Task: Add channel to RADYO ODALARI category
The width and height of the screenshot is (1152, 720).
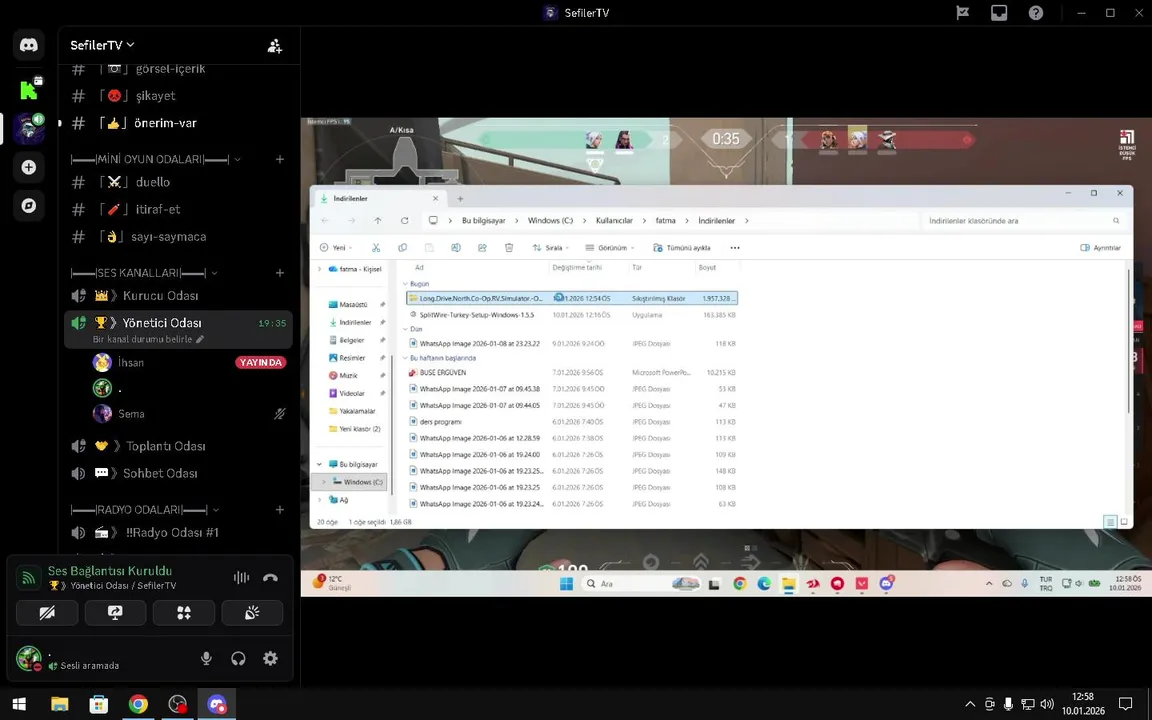Action: tap(280, 510)
